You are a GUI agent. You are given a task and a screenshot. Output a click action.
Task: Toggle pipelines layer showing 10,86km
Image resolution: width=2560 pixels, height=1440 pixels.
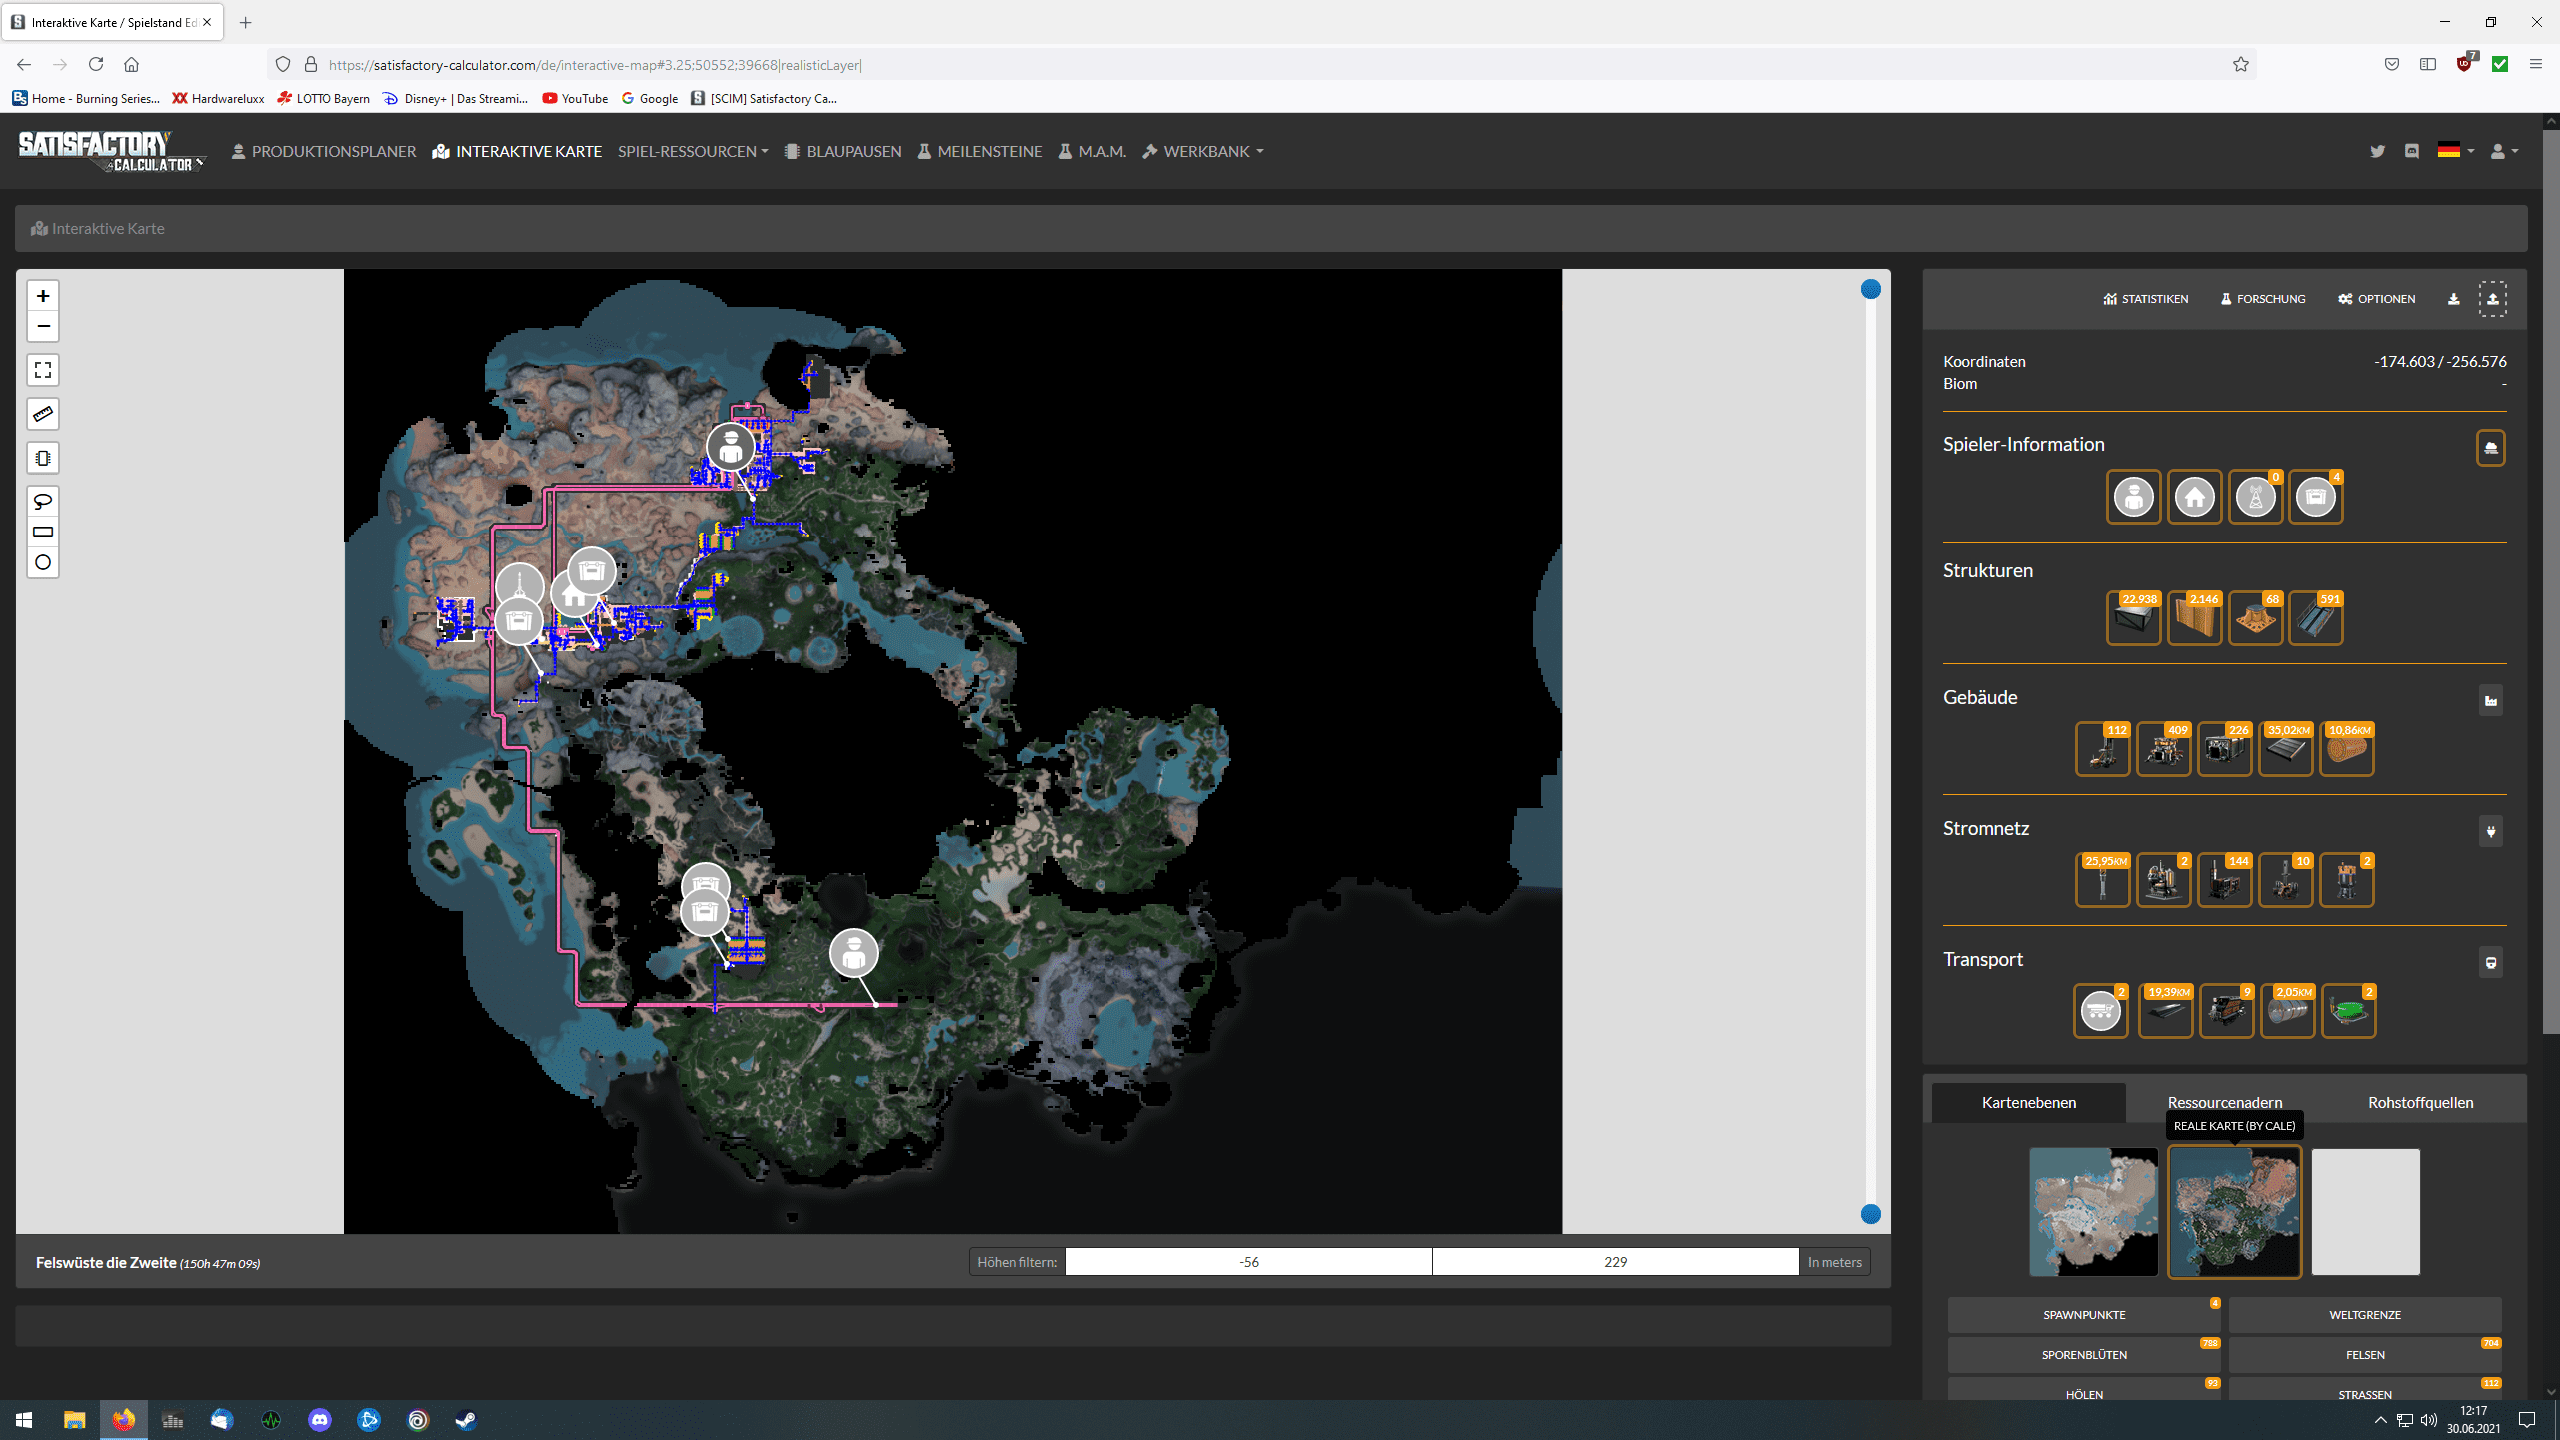coord(2347,749)
